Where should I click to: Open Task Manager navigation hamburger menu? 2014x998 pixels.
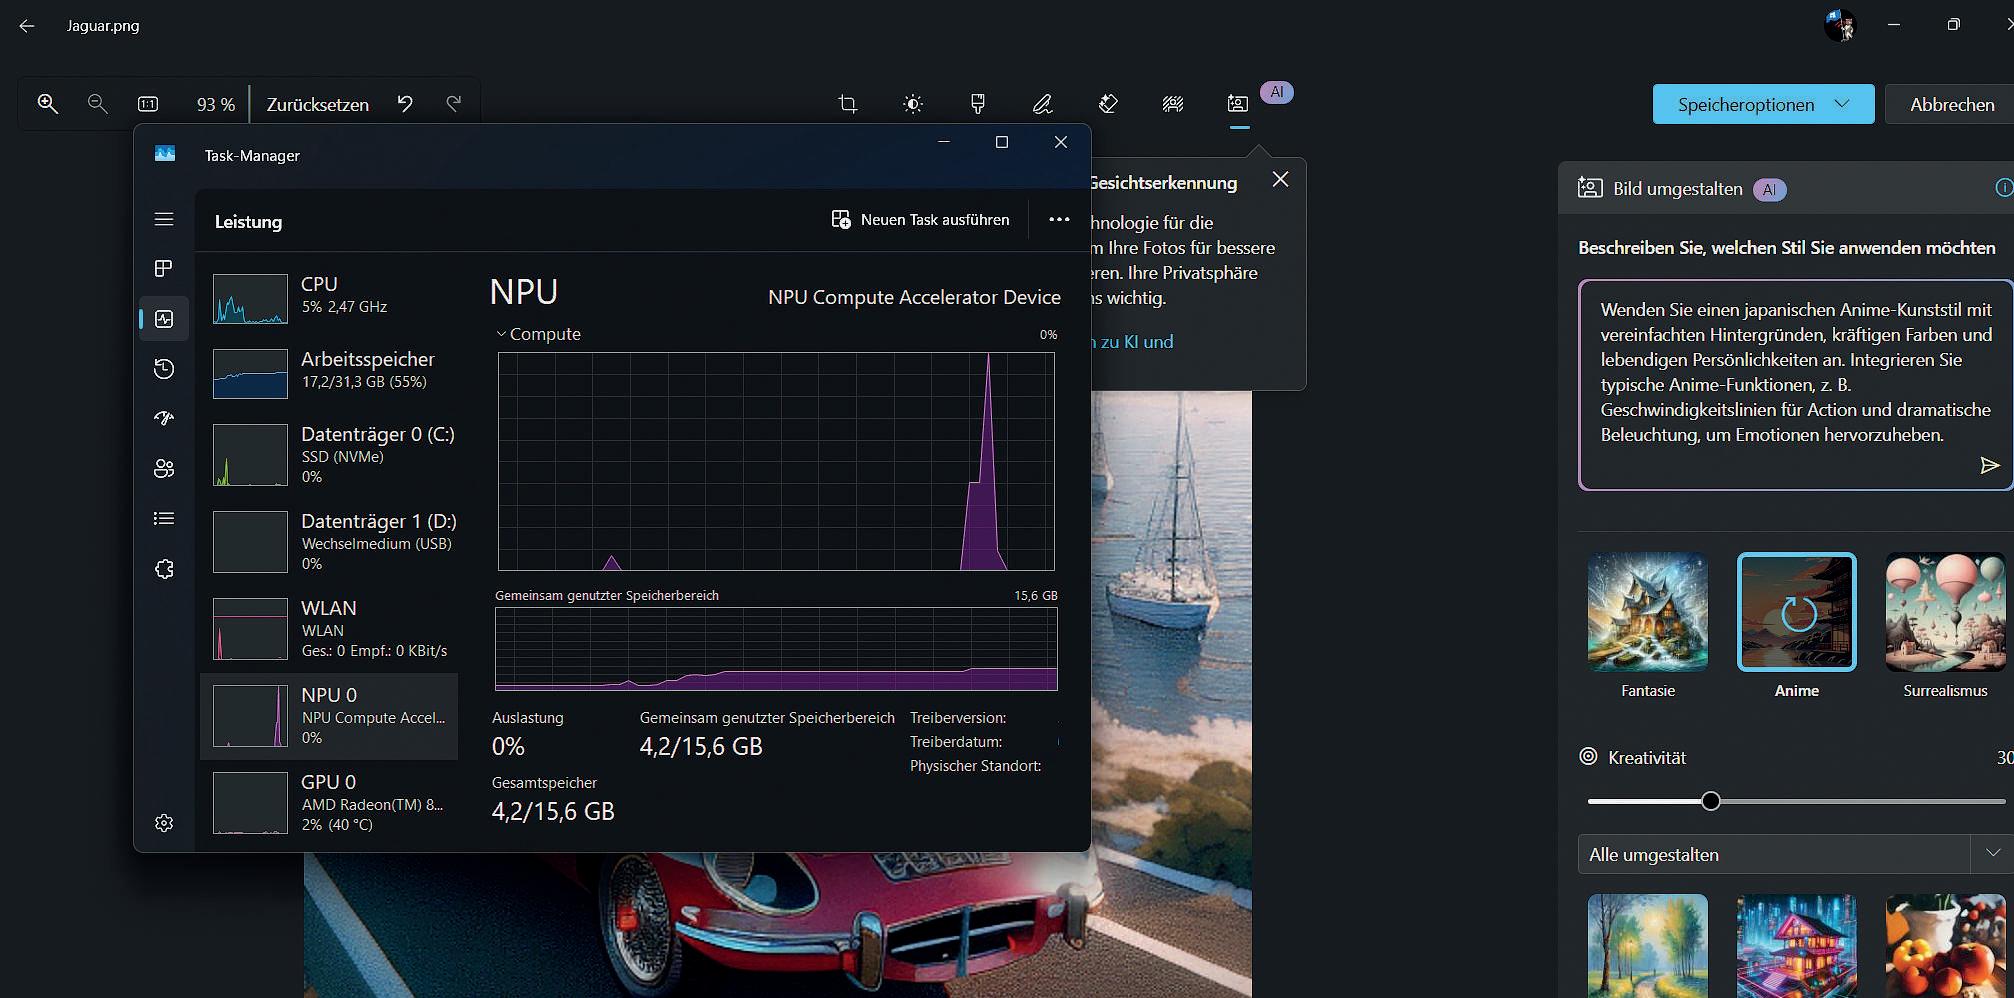coord(164,219)
